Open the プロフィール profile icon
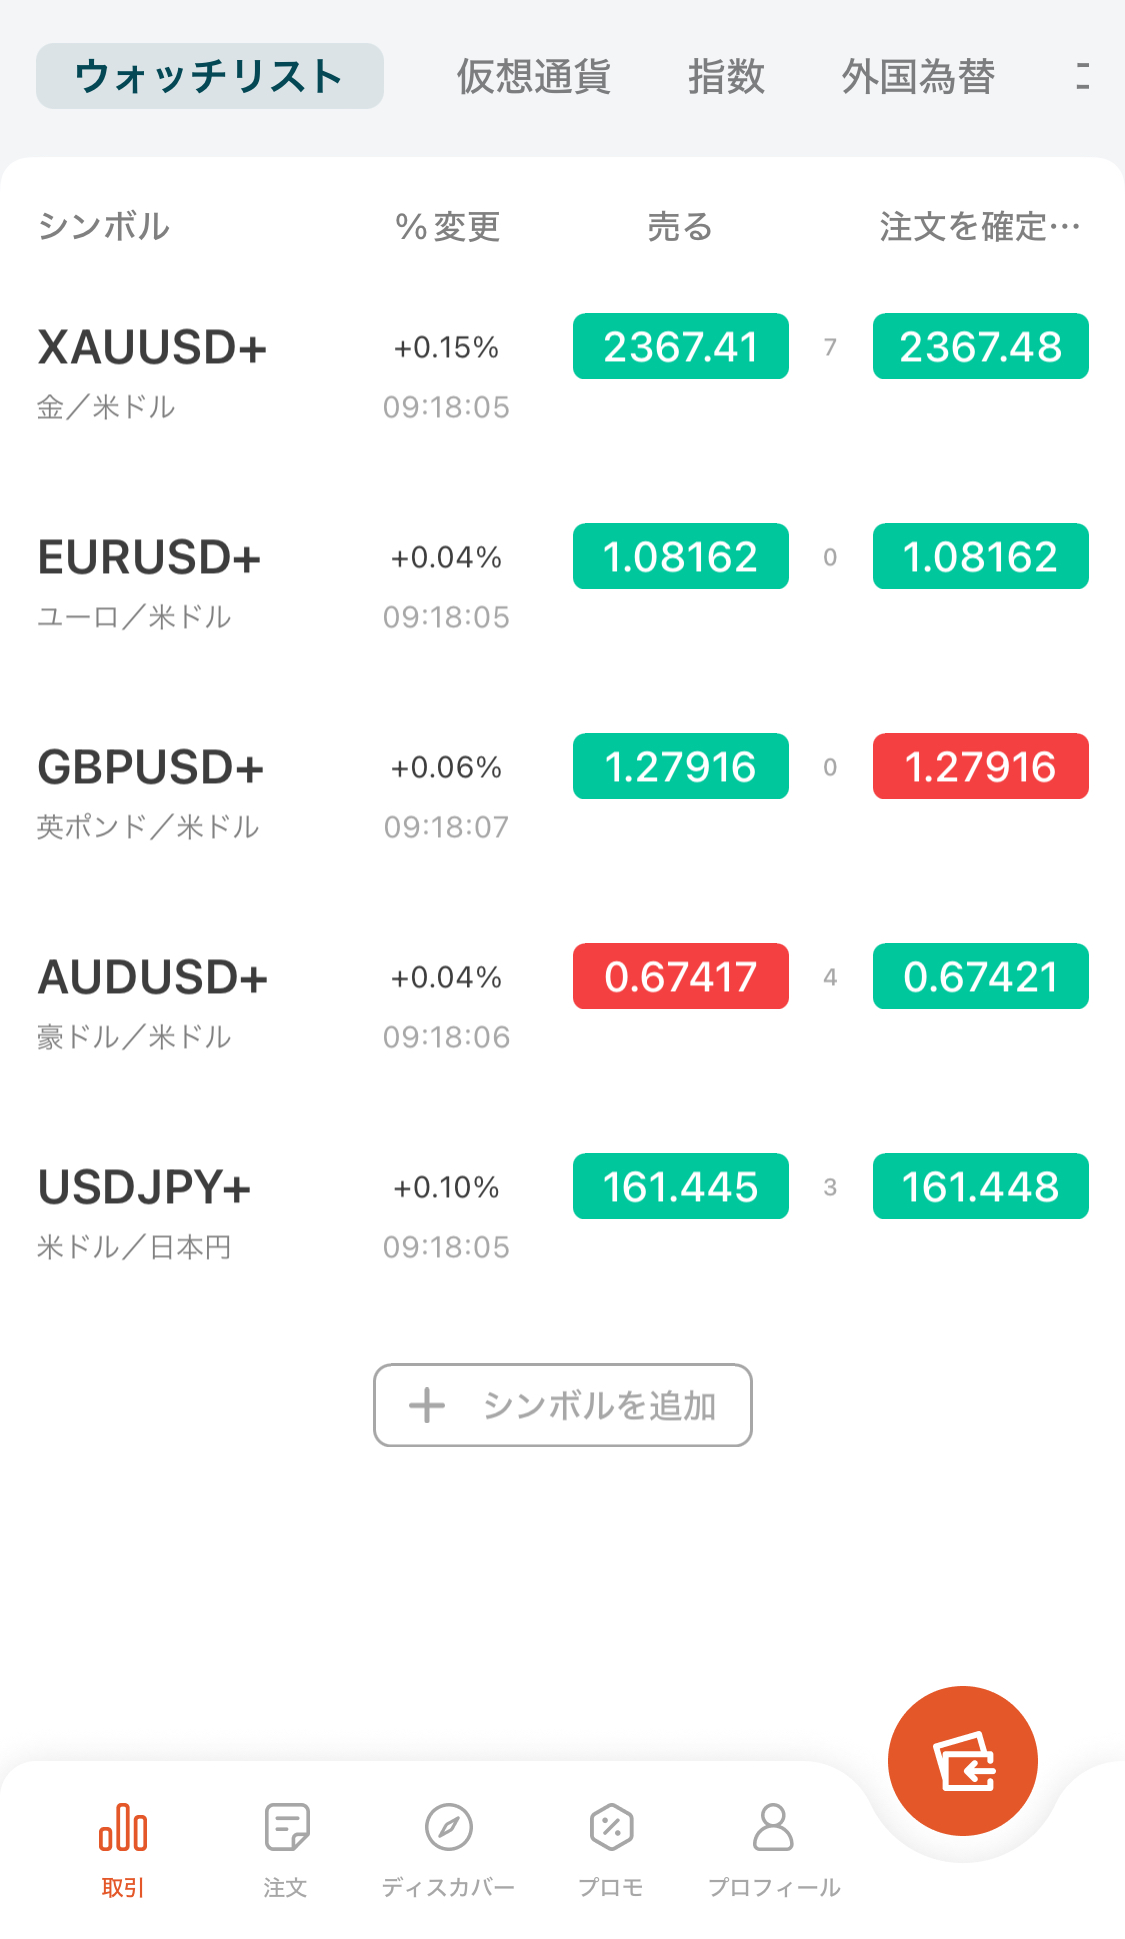 click(773, 1827)
